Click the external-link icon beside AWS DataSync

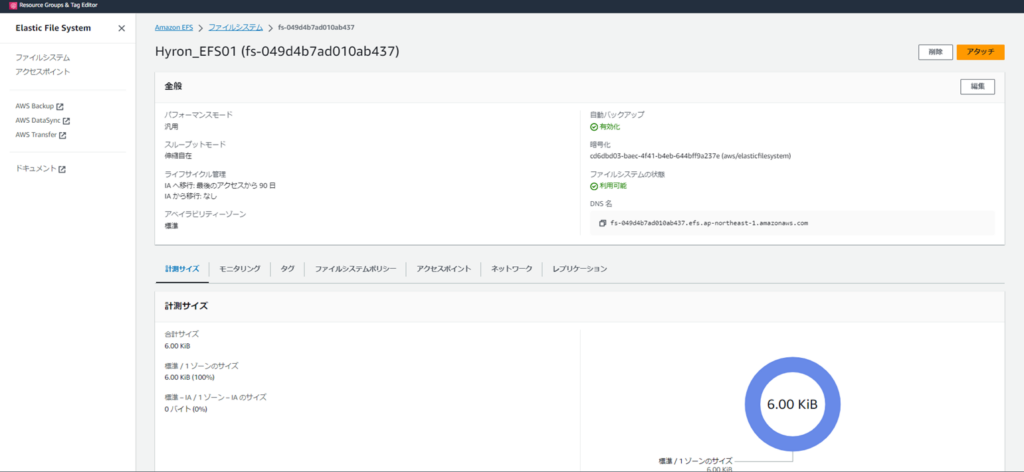66,121
